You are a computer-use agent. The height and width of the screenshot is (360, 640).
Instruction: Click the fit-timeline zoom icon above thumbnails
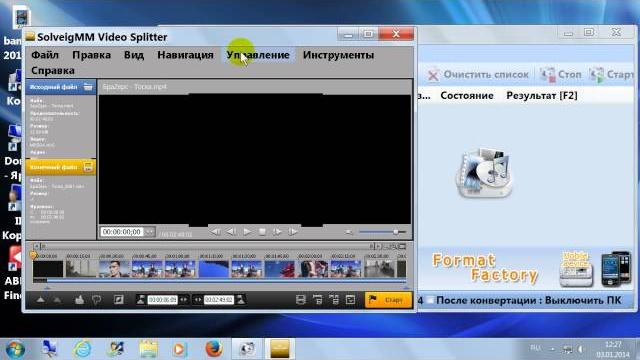[x=402, y=246]
